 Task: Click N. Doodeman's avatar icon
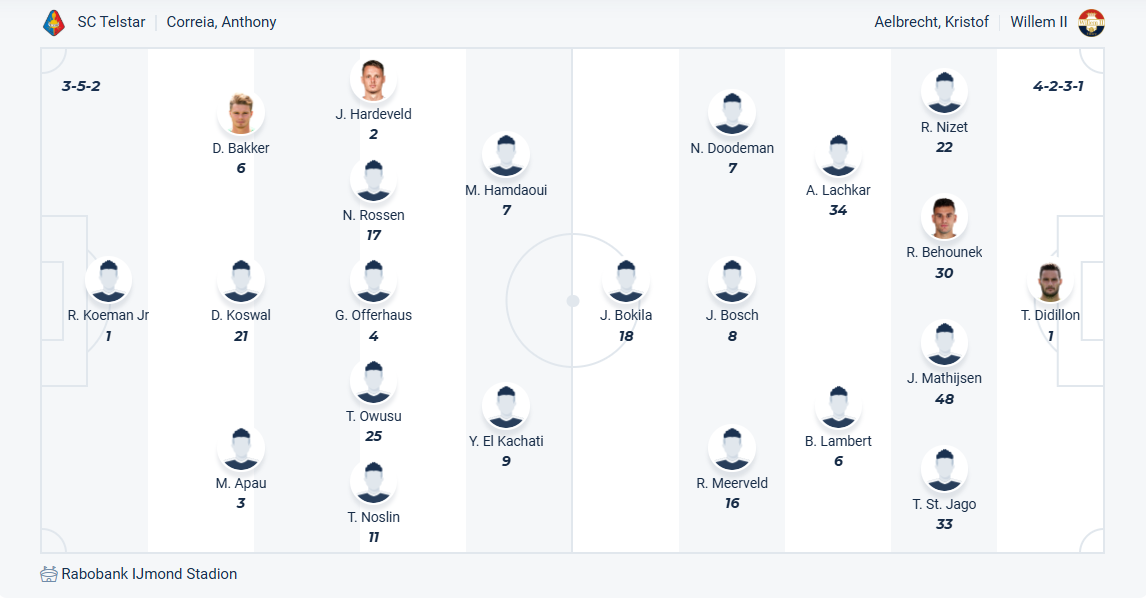[x=732, y=114]
